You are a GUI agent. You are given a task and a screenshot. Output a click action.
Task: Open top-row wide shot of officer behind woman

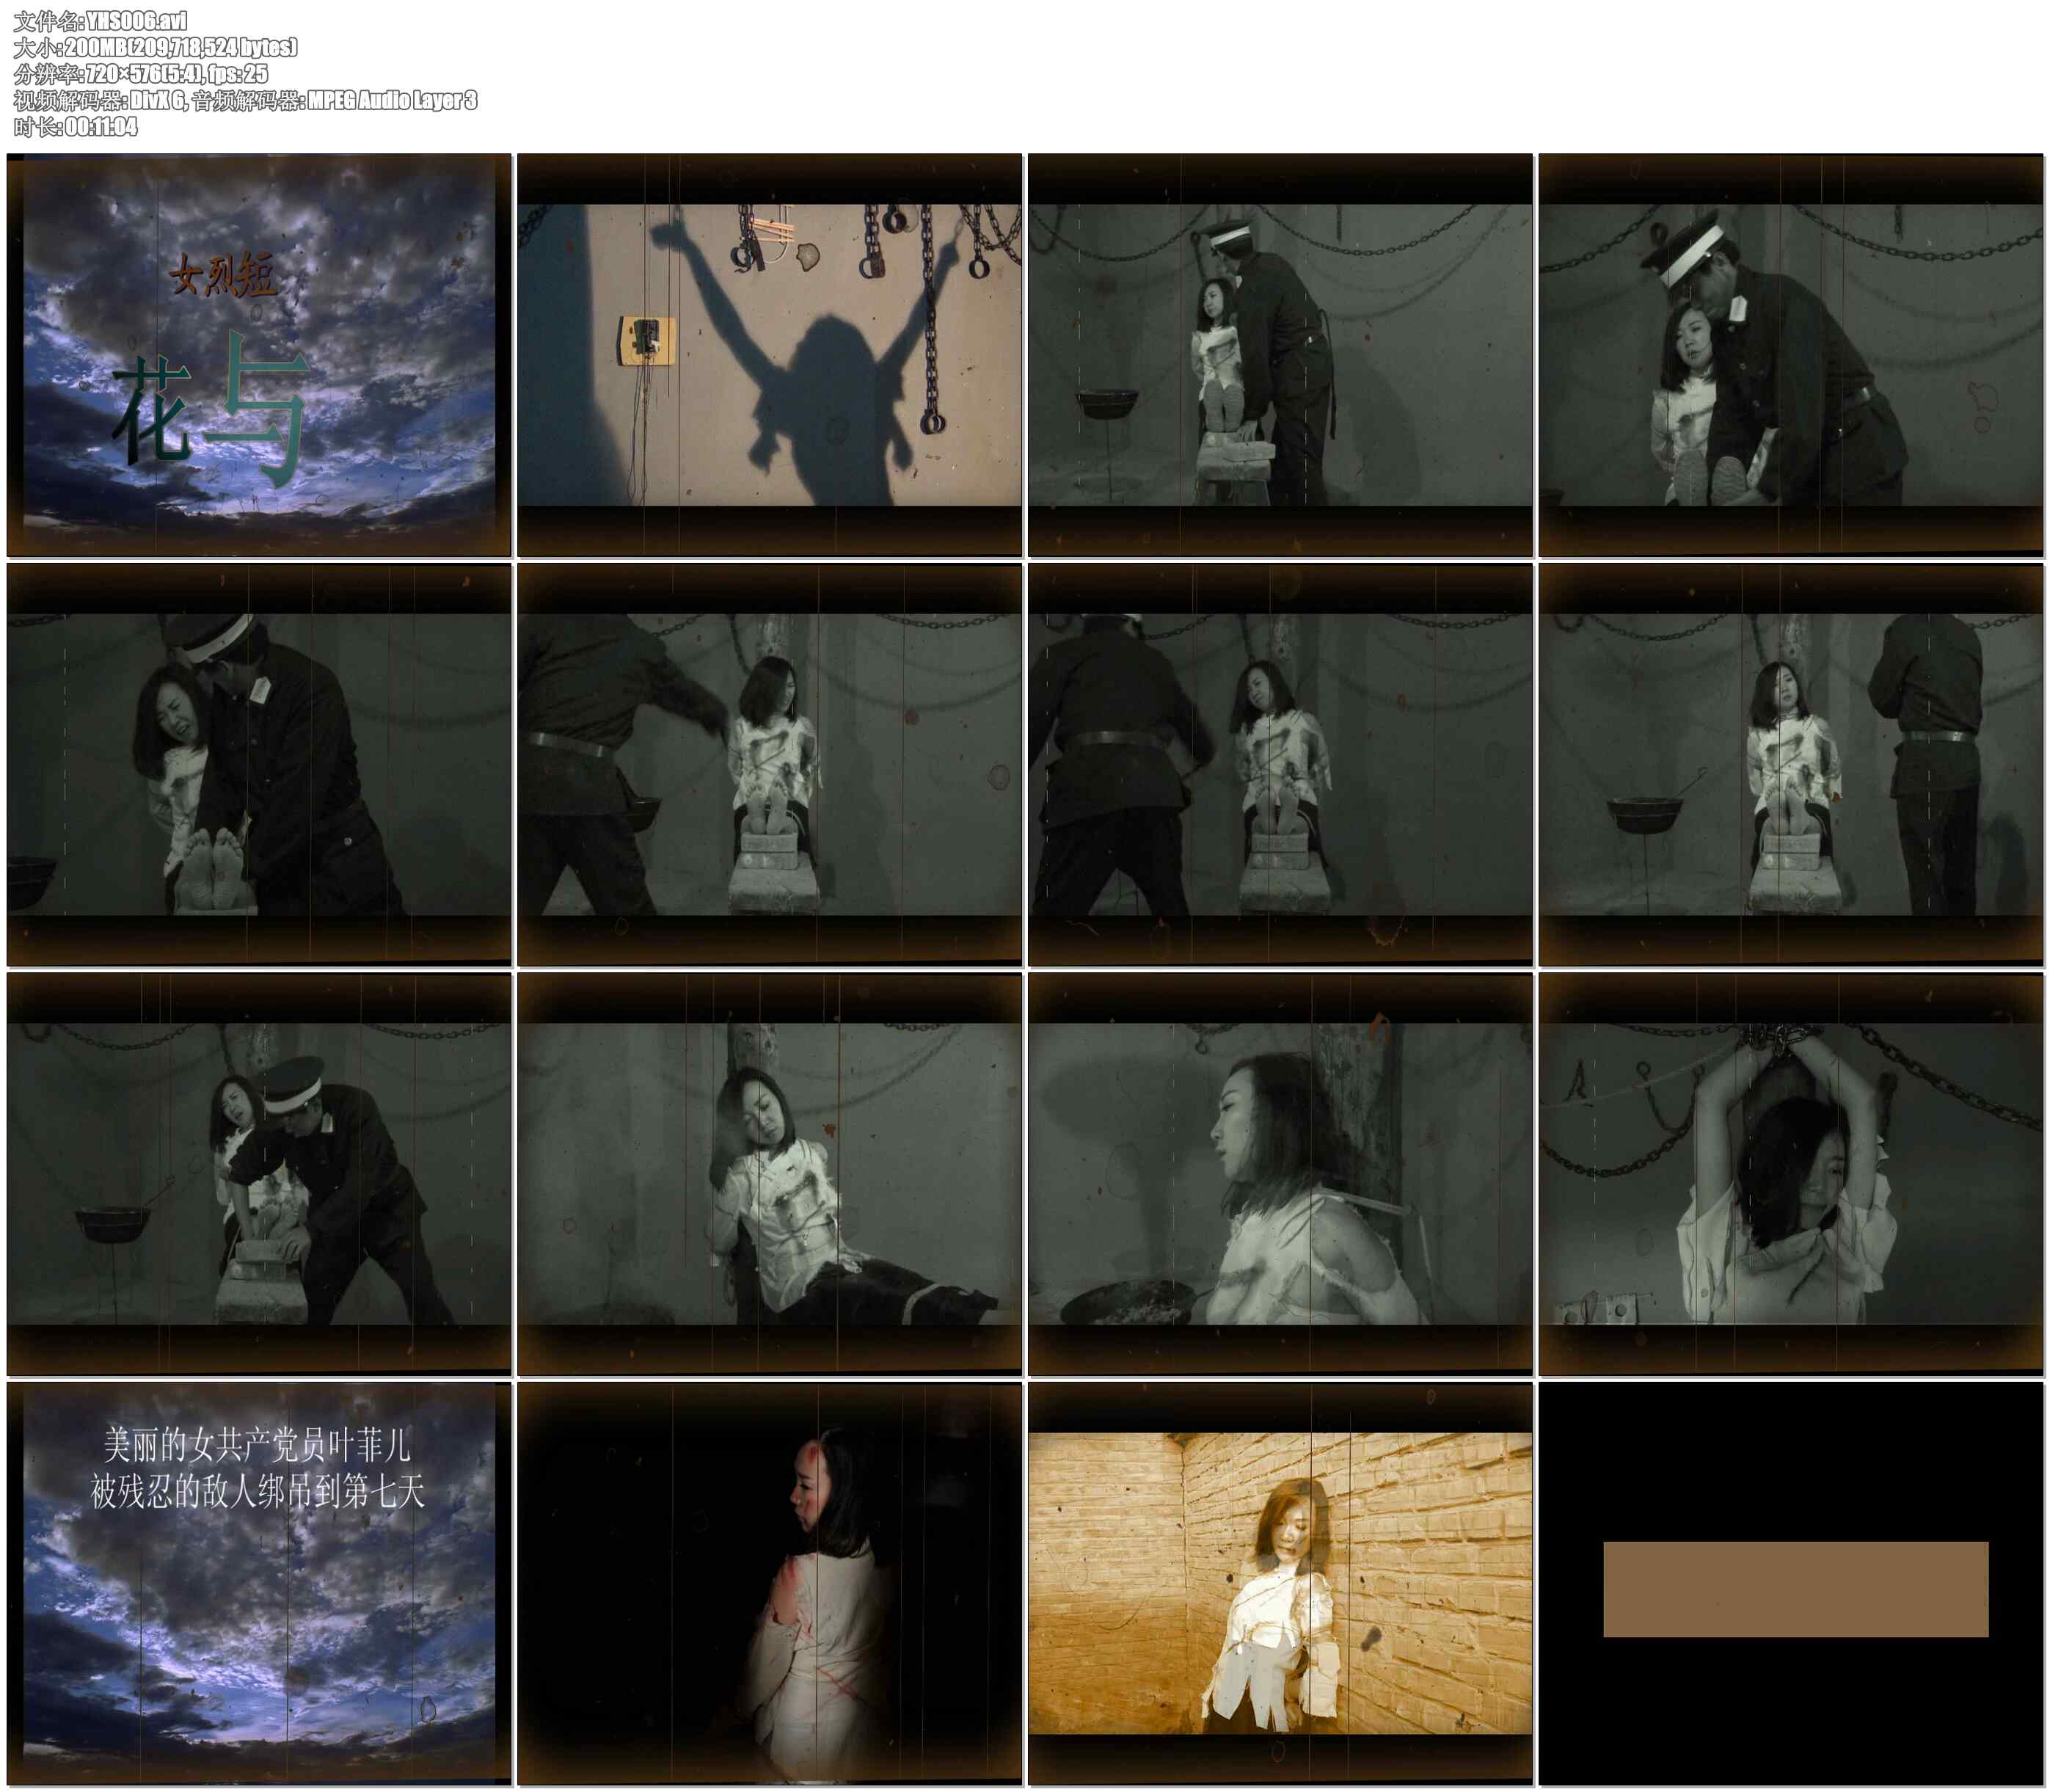pyautogui.click(x=1280, y=355)
